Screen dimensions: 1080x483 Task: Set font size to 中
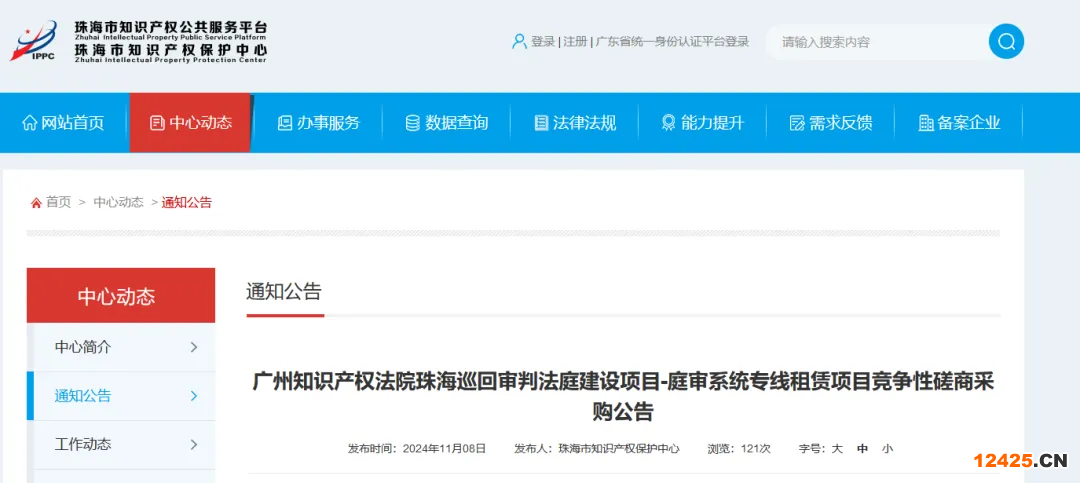862,449
